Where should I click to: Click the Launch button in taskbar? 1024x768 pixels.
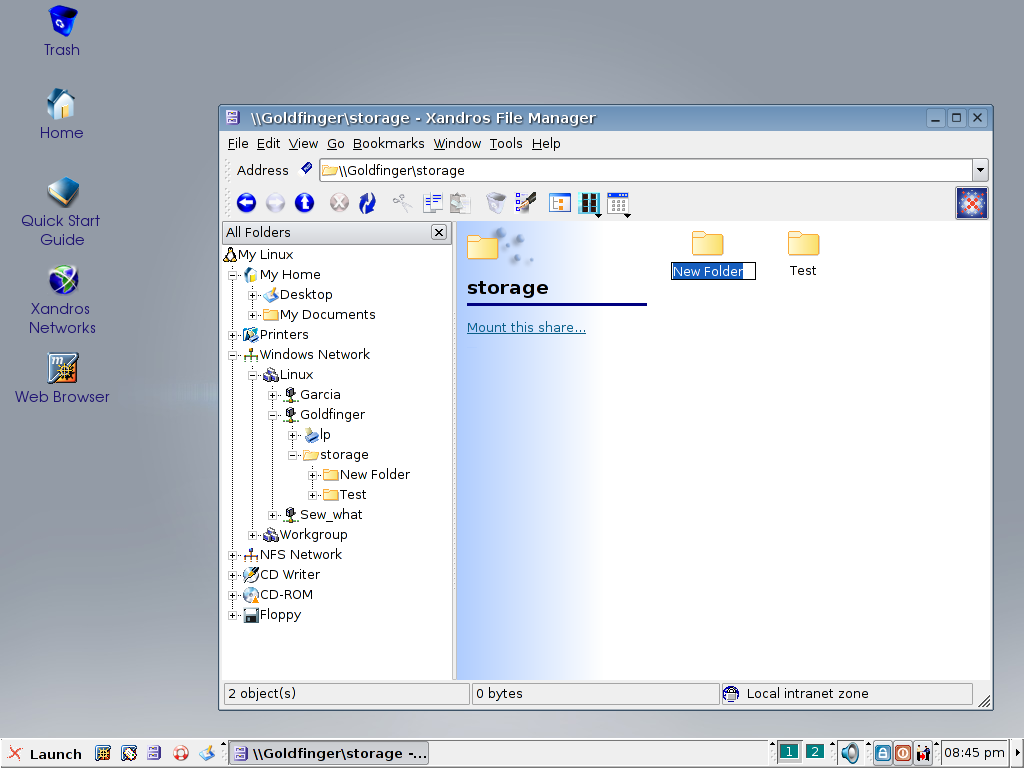45,753
